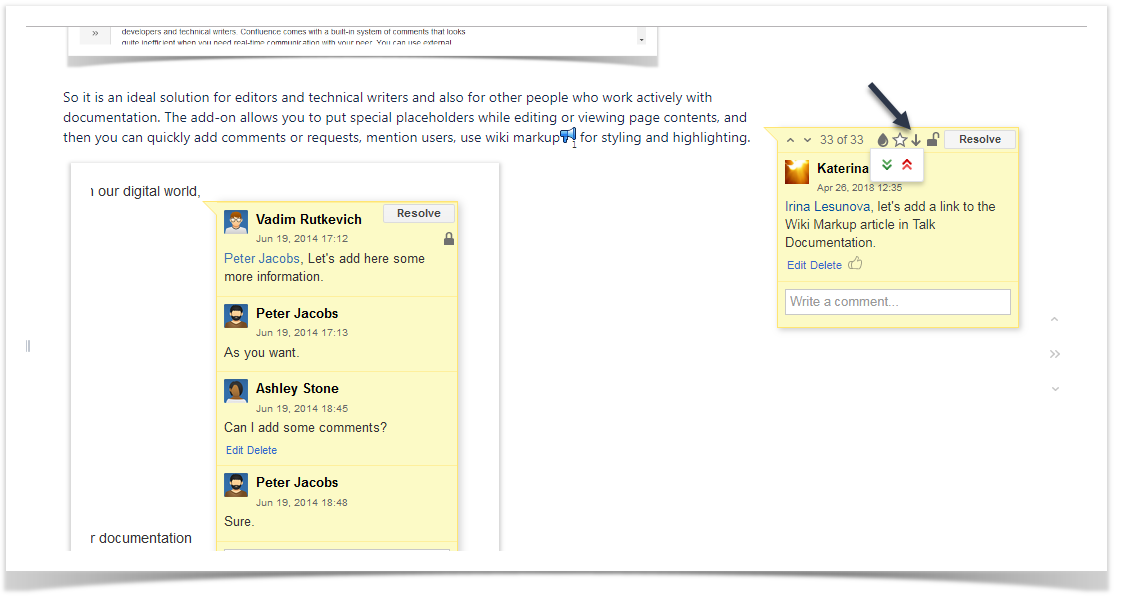
Task: Delete Katerina's comment
Action: coord(826,266)
